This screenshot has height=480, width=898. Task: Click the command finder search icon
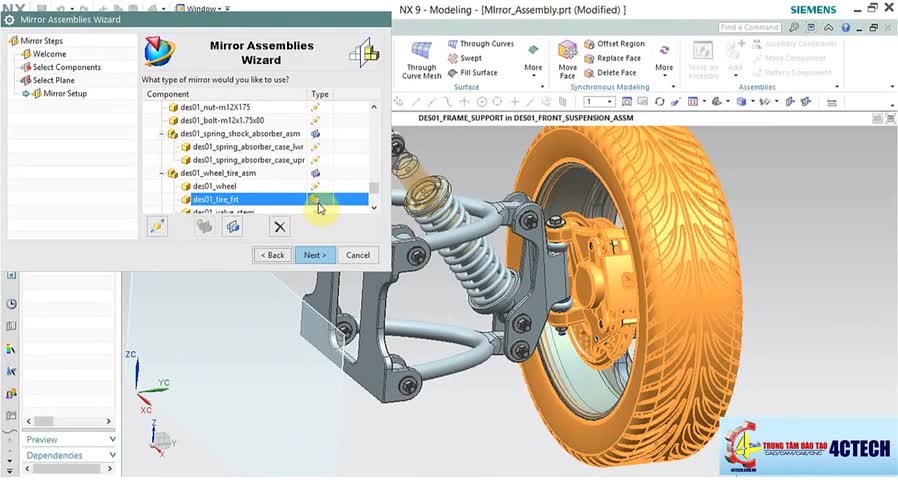click(x=794, y=27)
